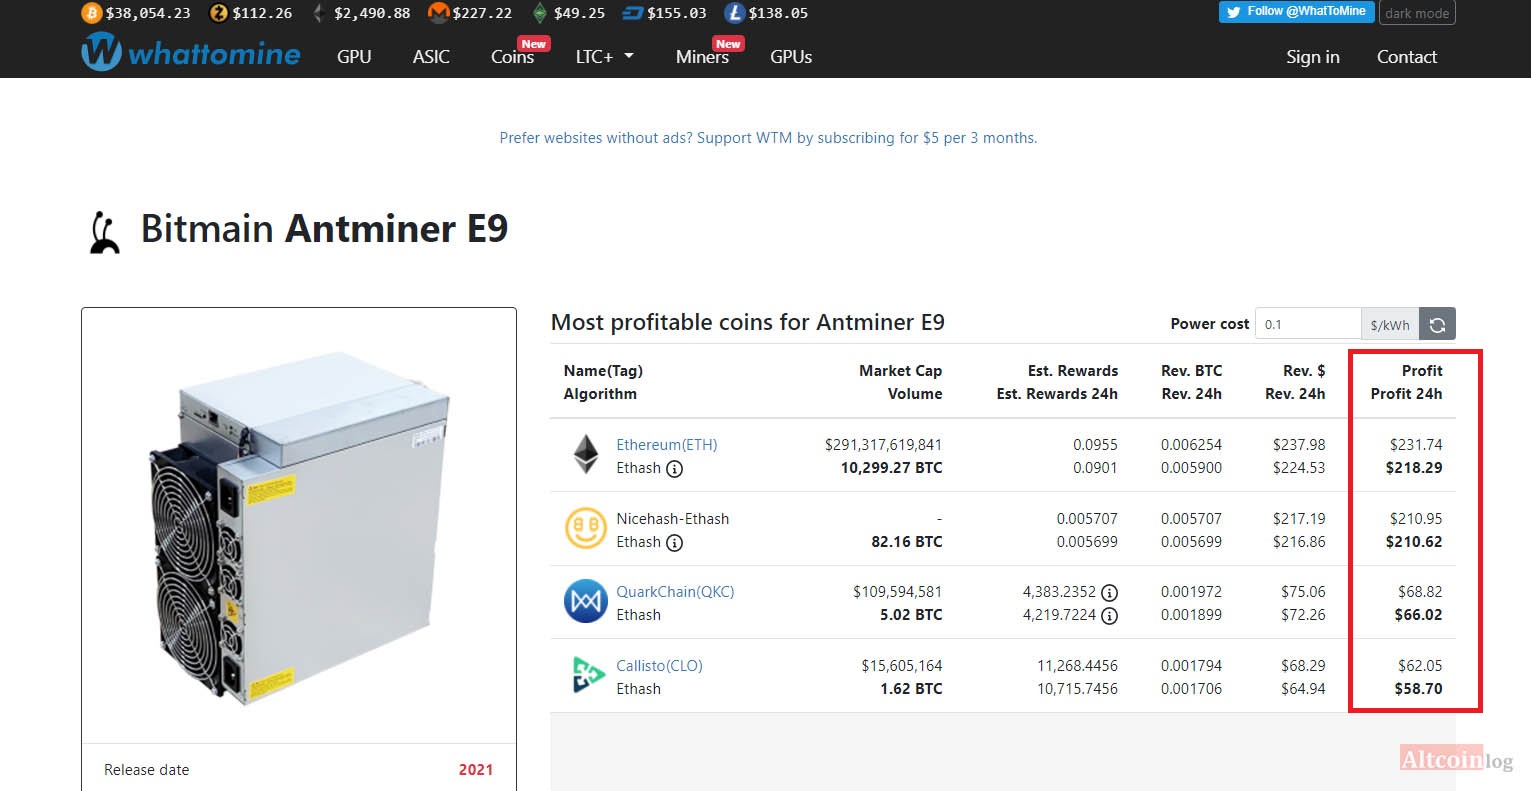Open the Contact page
1531x791 pixels.
1406,57
